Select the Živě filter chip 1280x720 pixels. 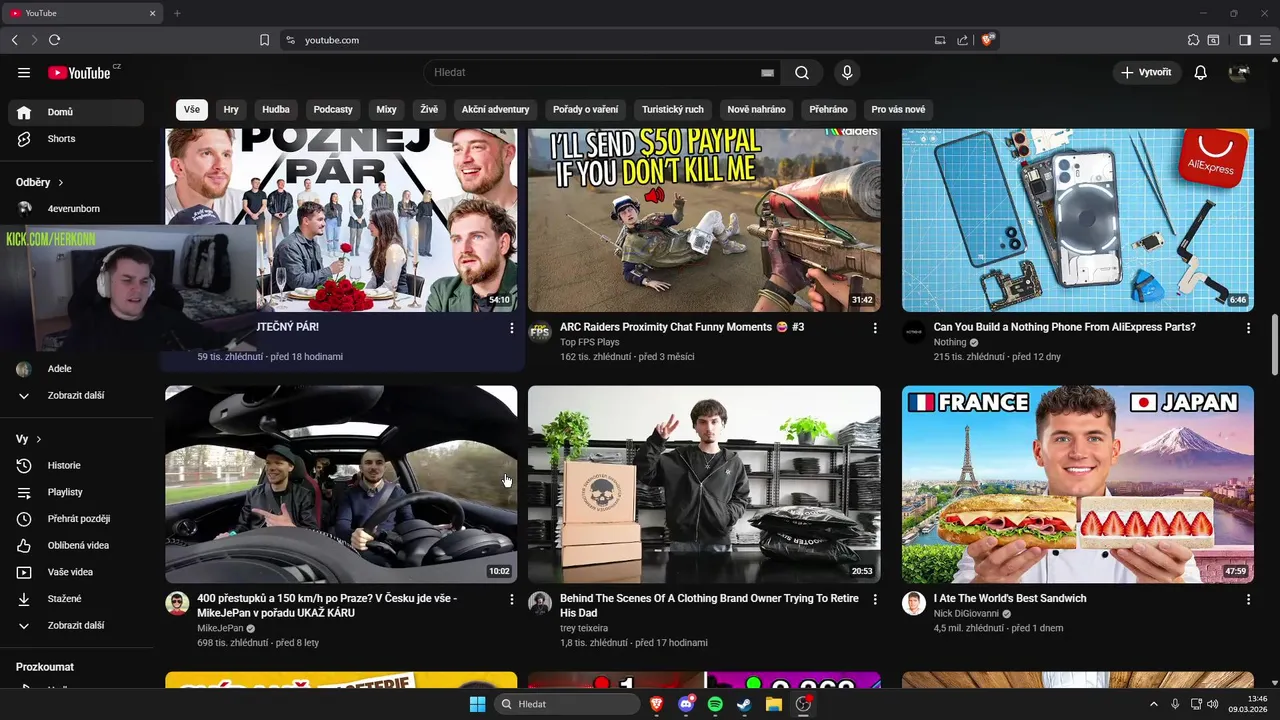429,109
